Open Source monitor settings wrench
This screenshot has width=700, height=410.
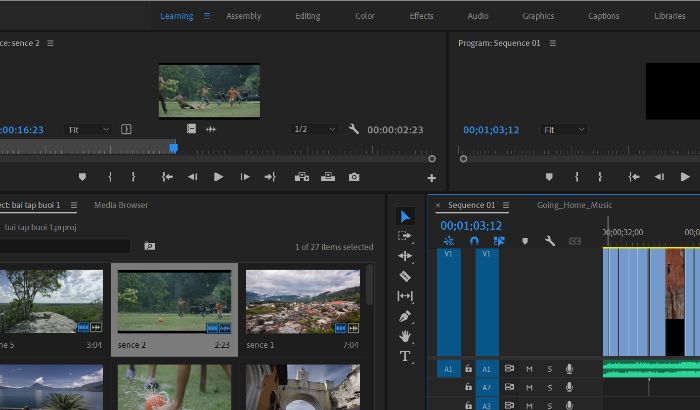pos(354,130)
